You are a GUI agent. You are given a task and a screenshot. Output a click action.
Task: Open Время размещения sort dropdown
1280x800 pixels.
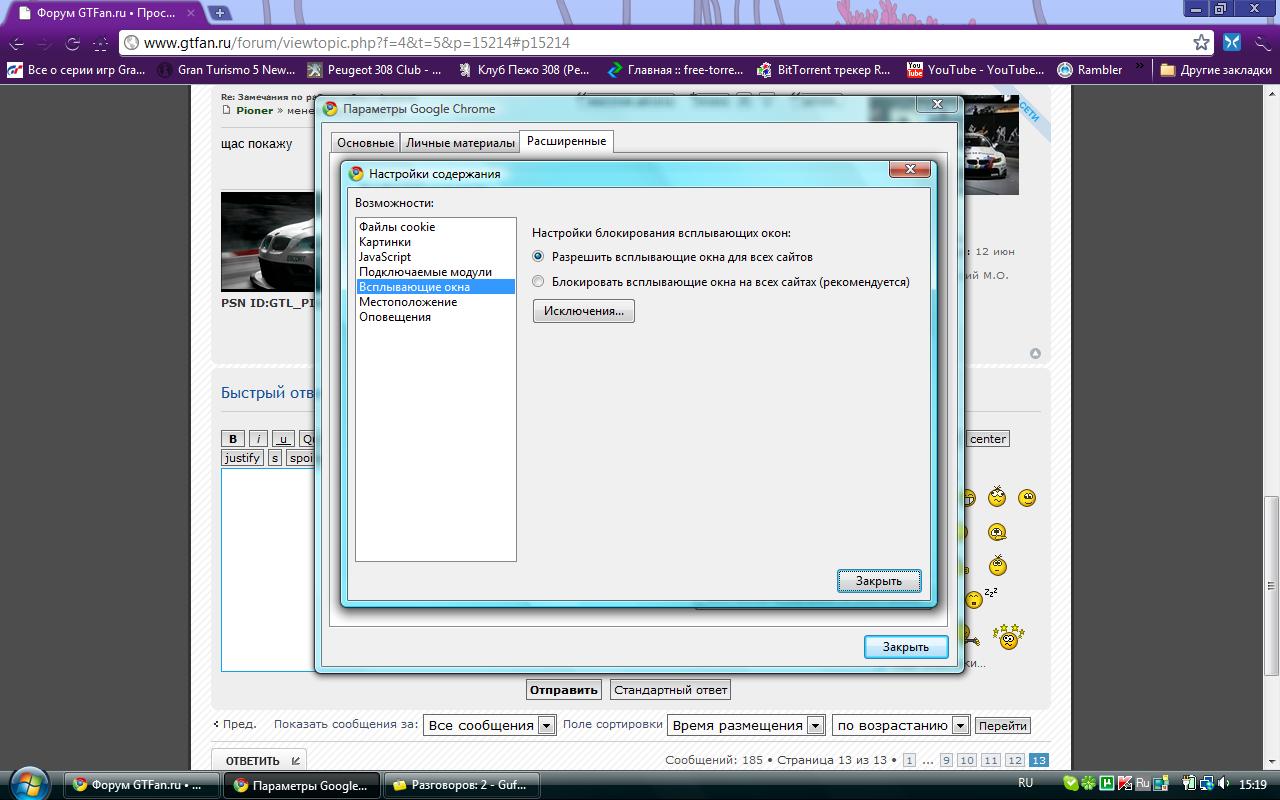coord(746,725)
